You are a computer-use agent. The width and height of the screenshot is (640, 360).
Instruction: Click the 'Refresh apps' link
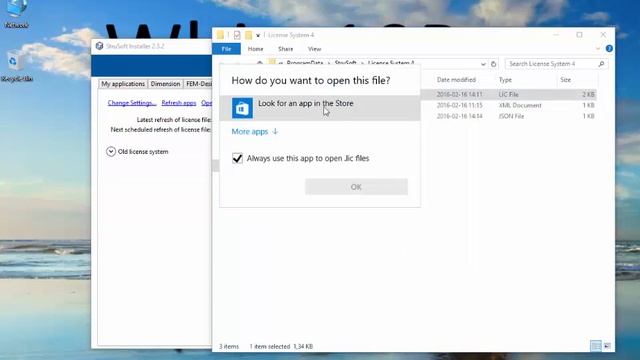[x=179, y=103]
